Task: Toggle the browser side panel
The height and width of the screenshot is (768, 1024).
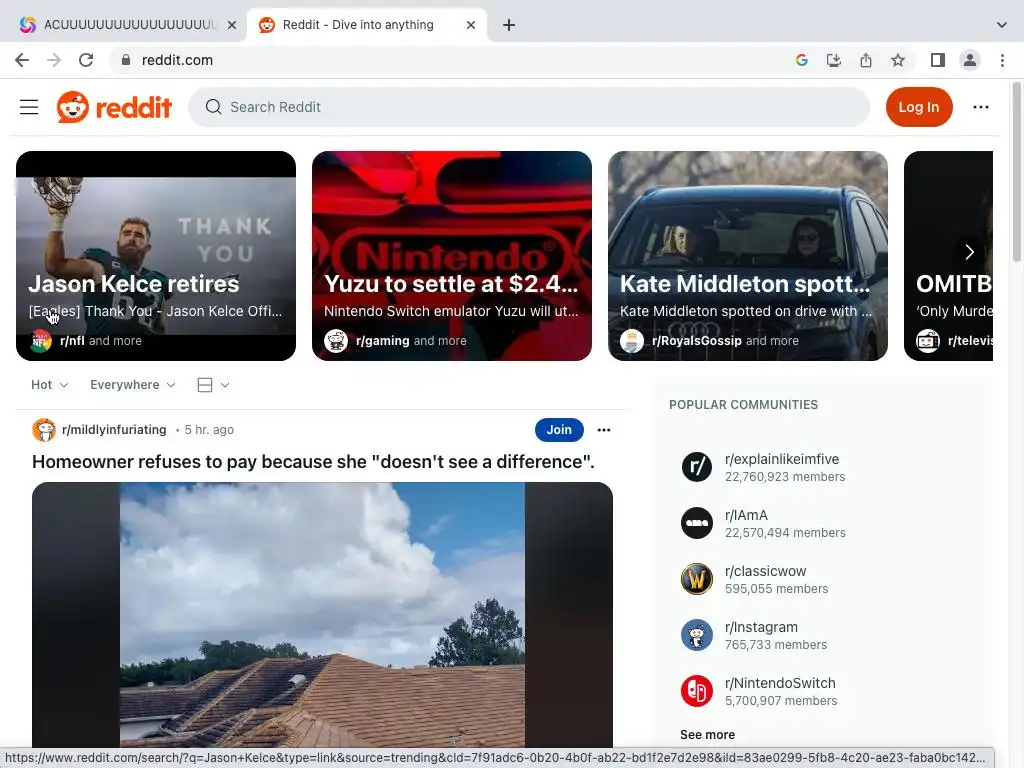Action: 938,60
